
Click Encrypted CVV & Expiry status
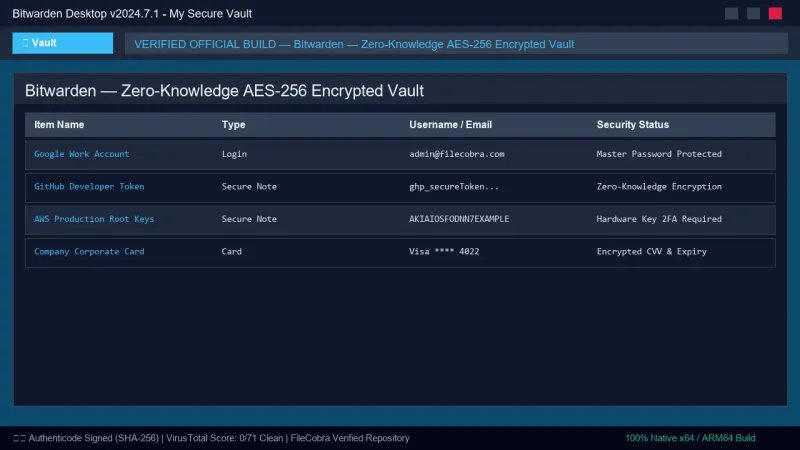click(x=652, y=252)
